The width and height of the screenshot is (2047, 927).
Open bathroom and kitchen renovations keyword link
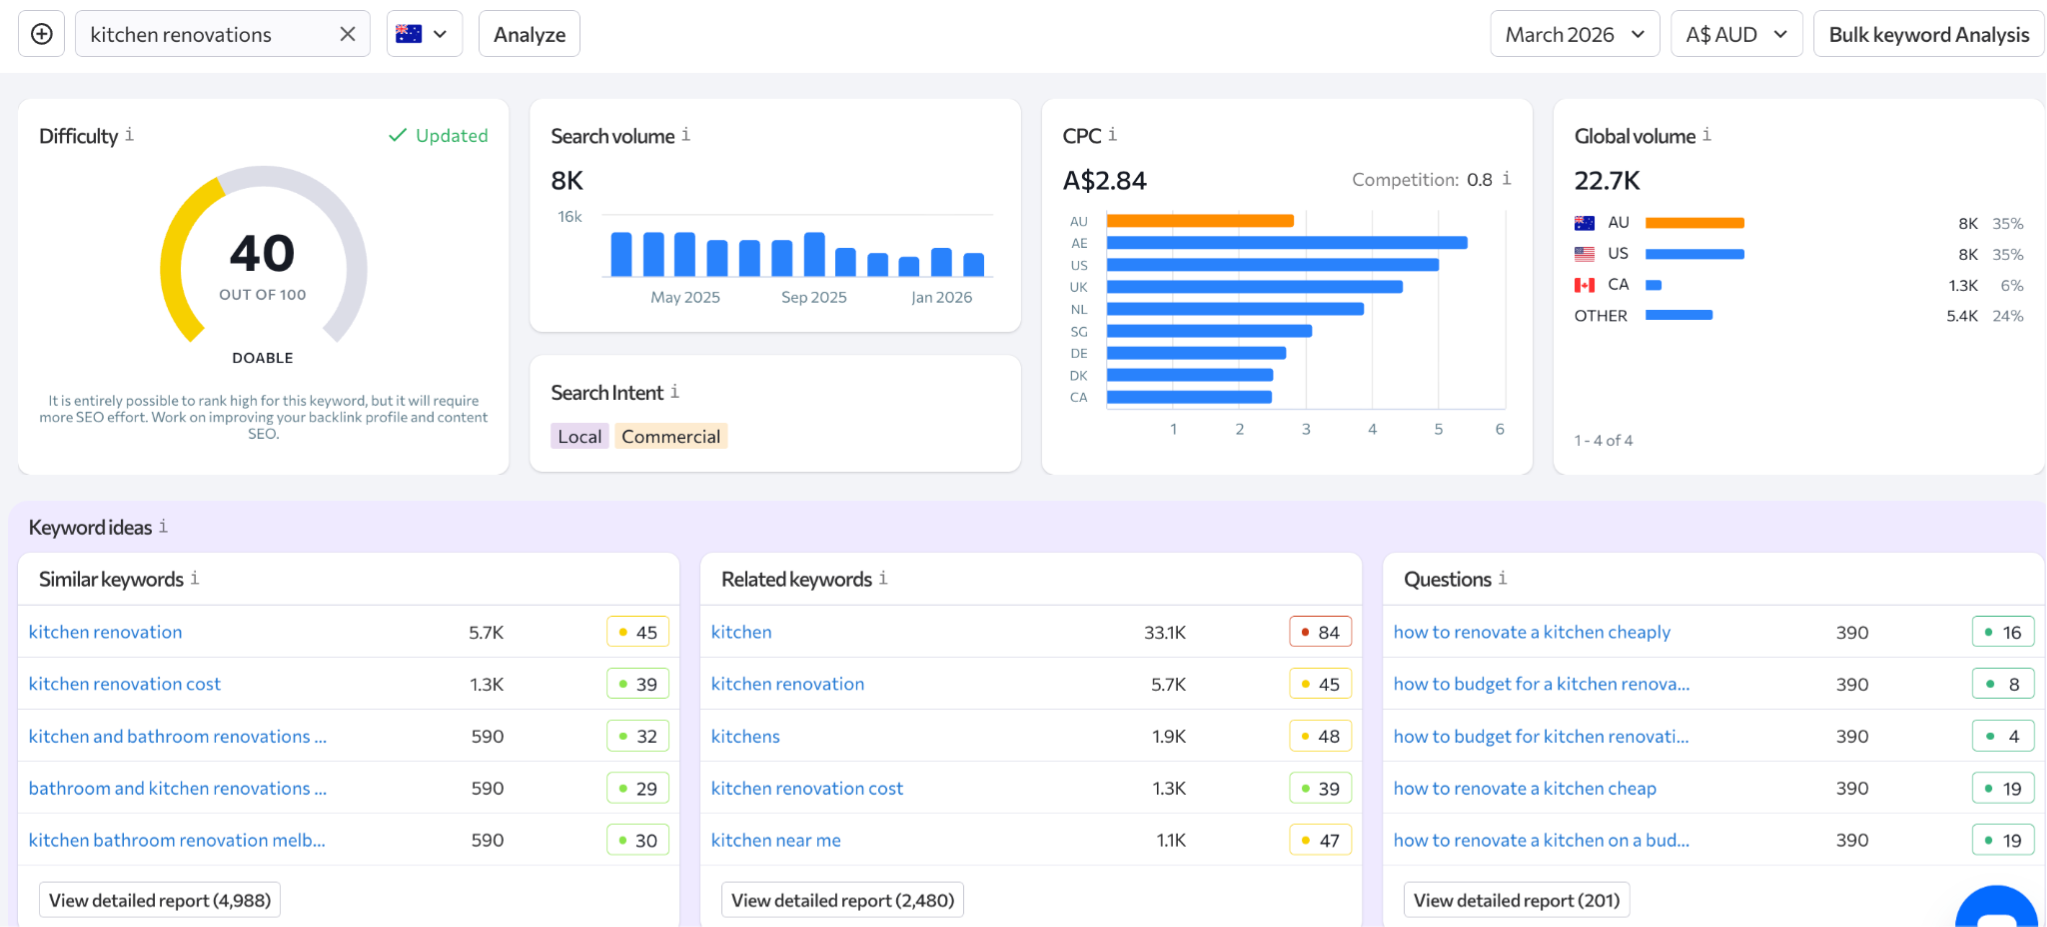178,788
